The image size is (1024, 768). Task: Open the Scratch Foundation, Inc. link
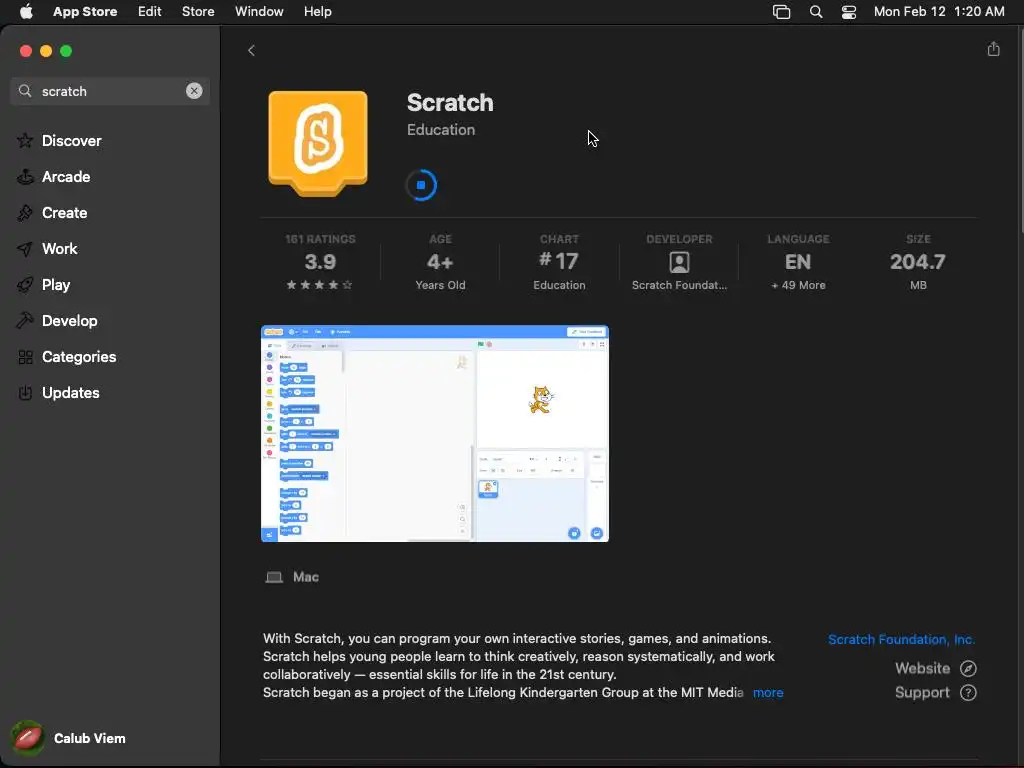[x=901, y=639]
